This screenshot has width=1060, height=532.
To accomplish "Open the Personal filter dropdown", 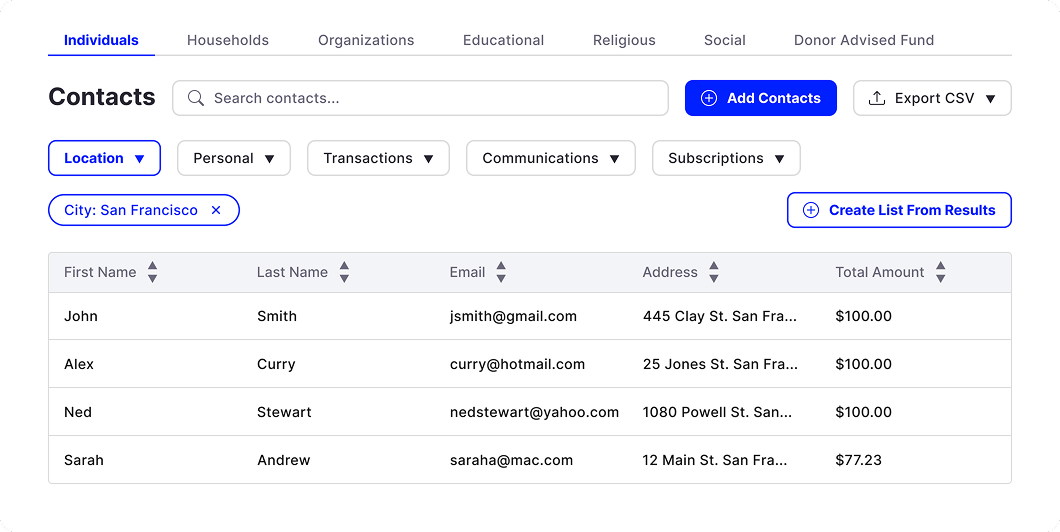I will 234,158.
